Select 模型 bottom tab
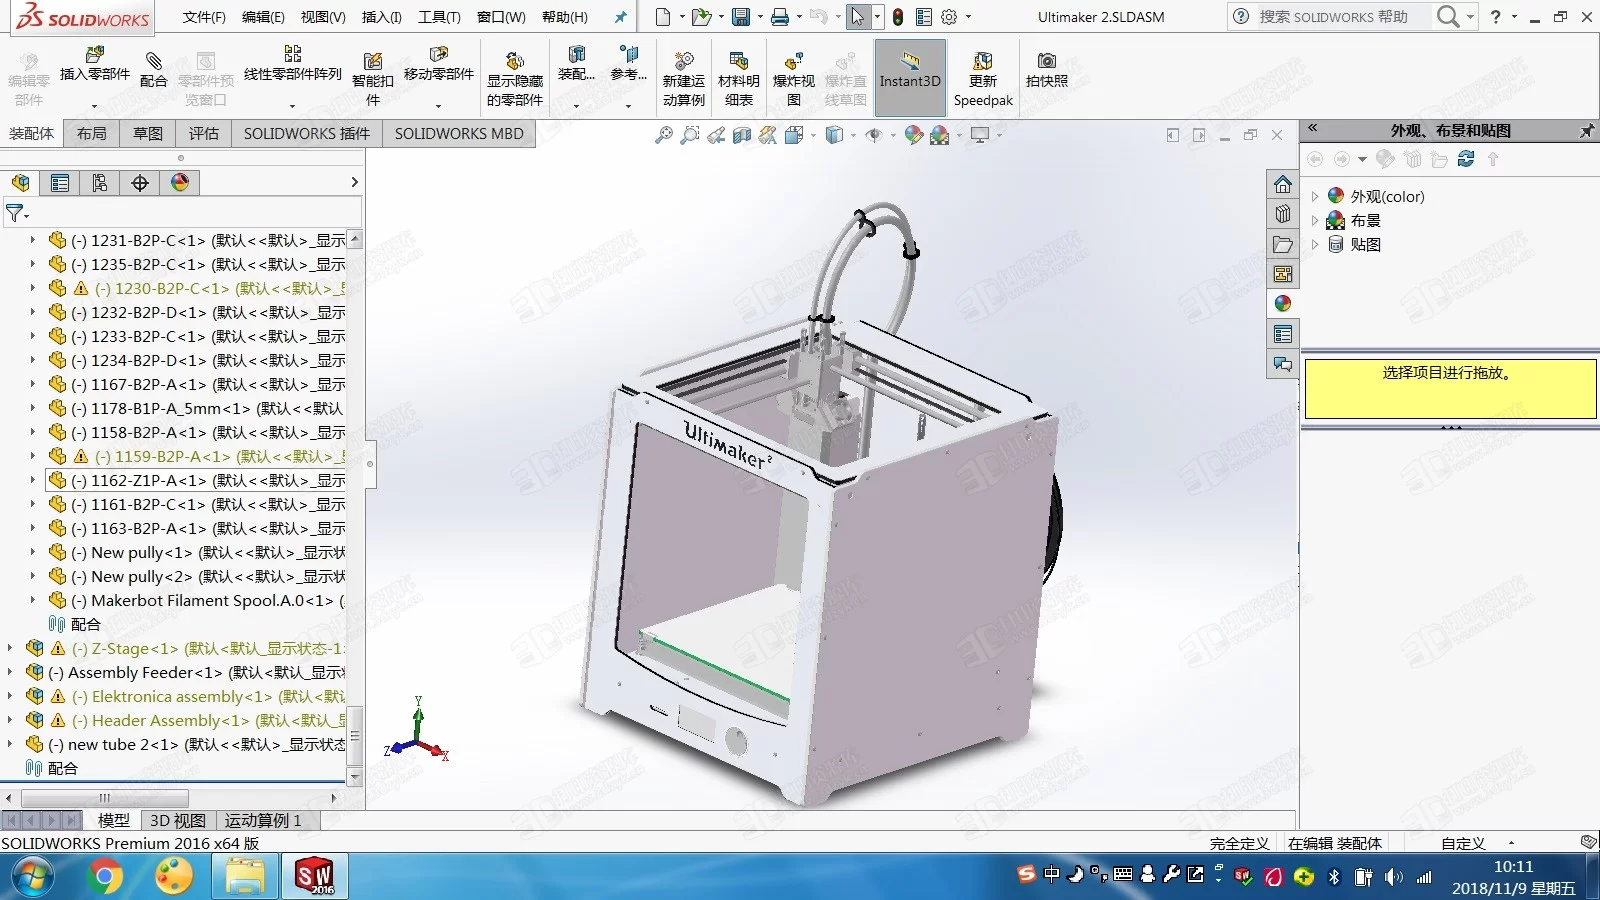The width and height of the screenshot is (1600, 900). 113,821
